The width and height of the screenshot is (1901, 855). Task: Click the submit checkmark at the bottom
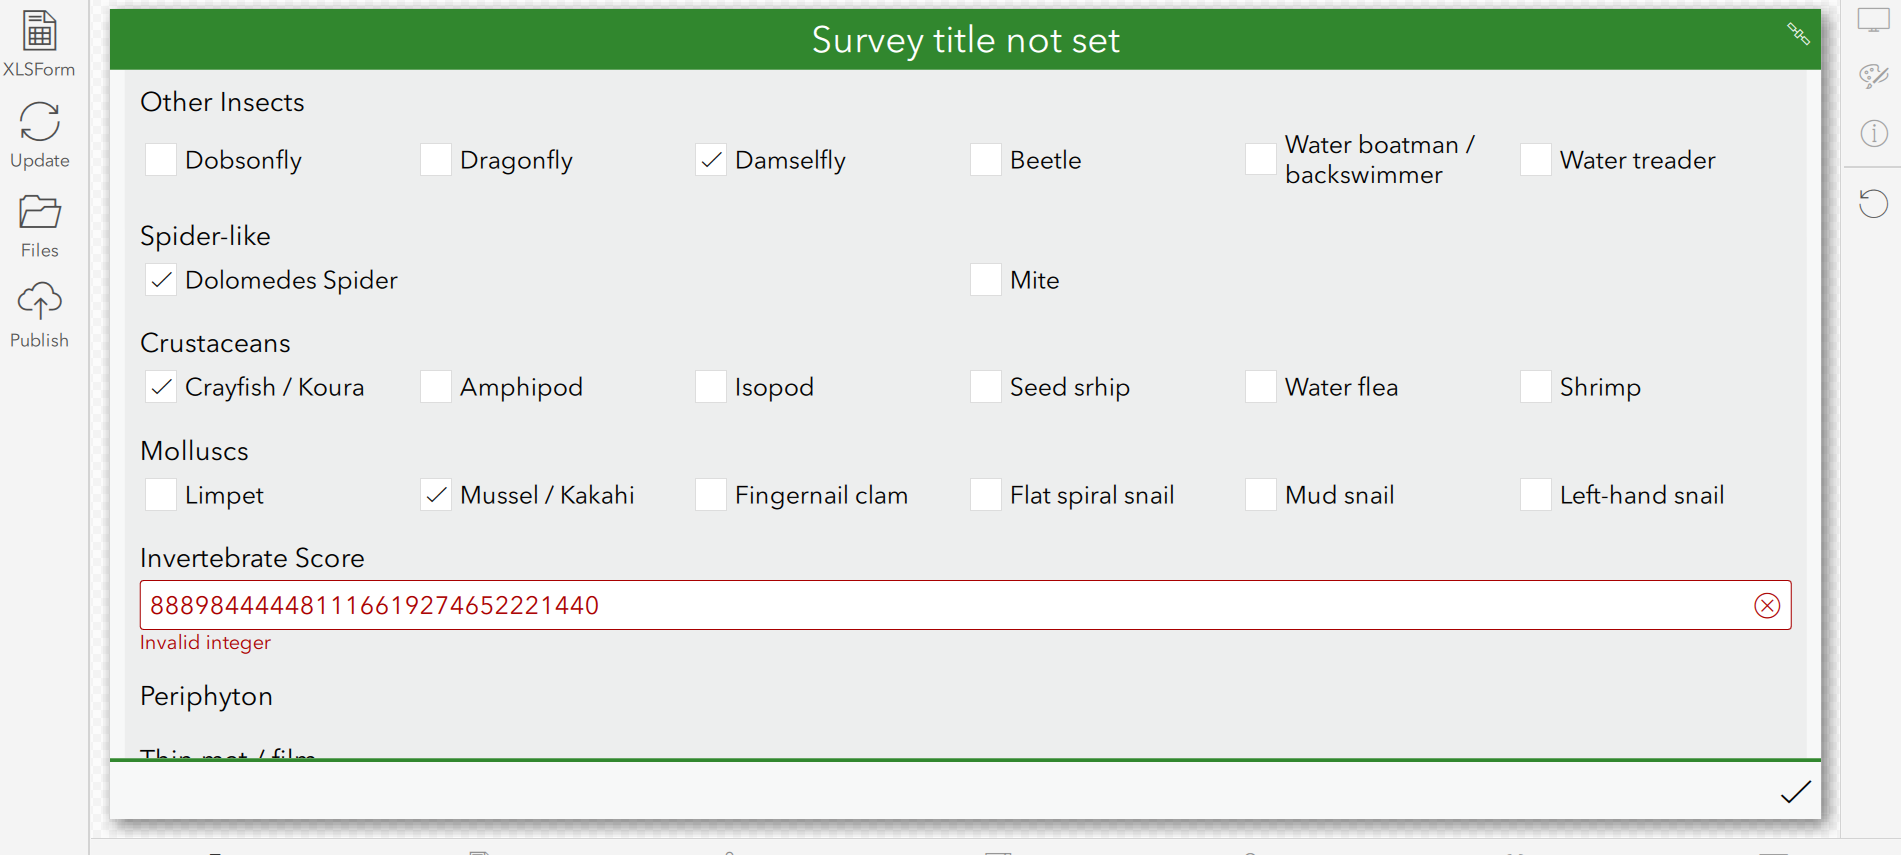point(1795,792)
